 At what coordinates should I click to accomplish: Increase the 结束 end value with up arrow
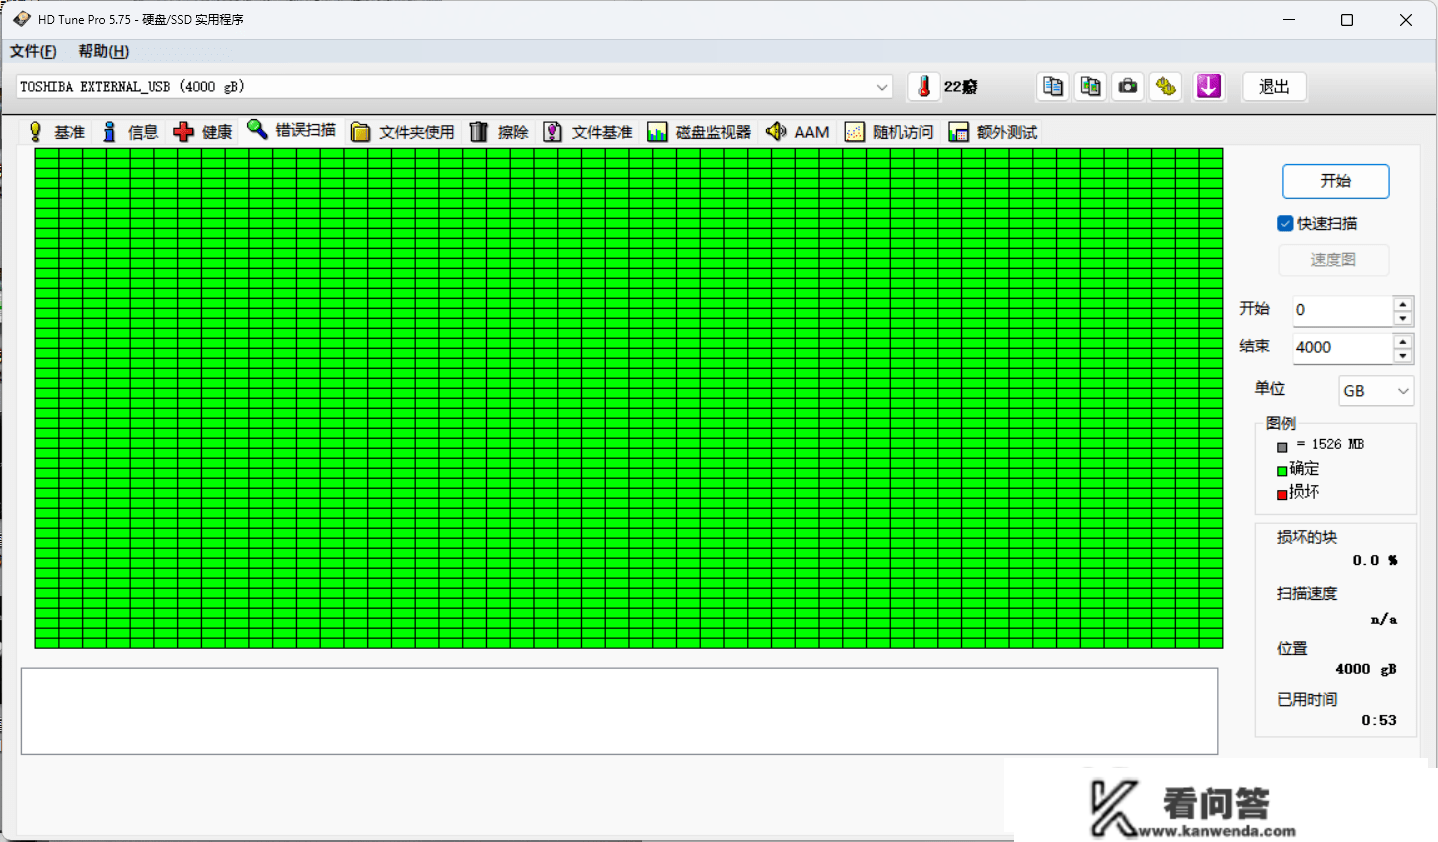point(1403,341)
